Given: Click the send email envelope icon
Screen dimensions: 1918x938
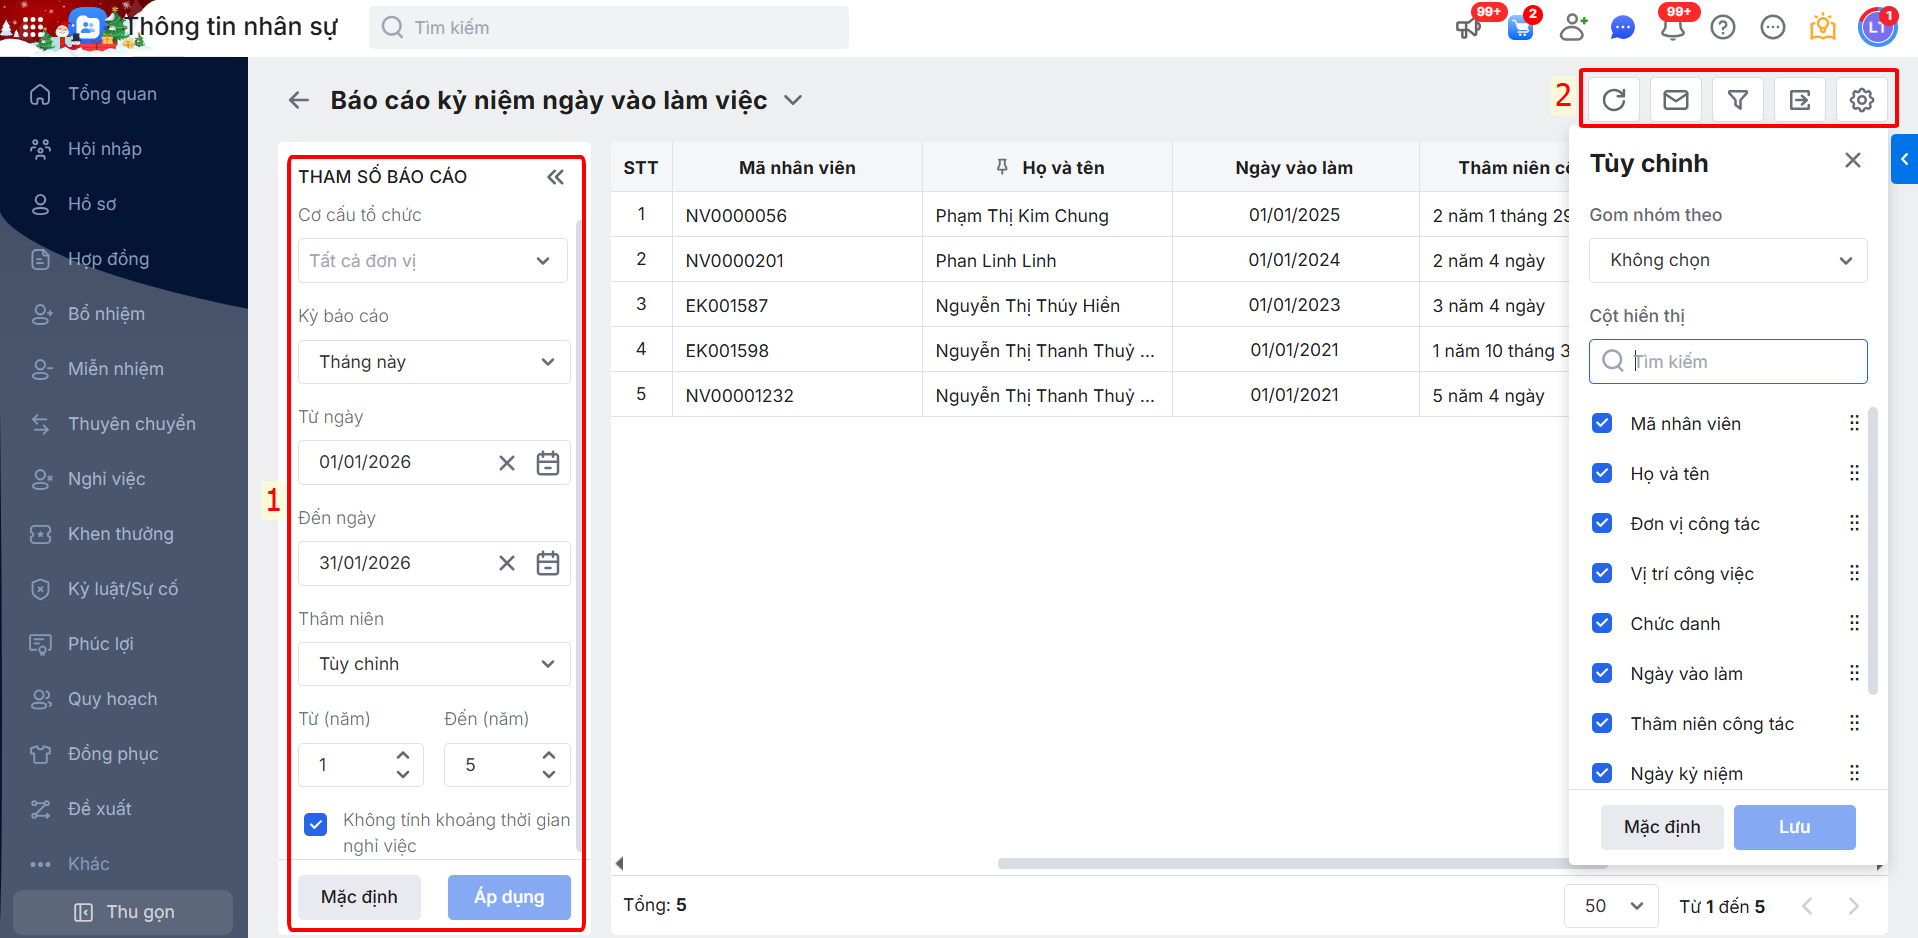Looking at the screenshot, I should point(1676,100).
